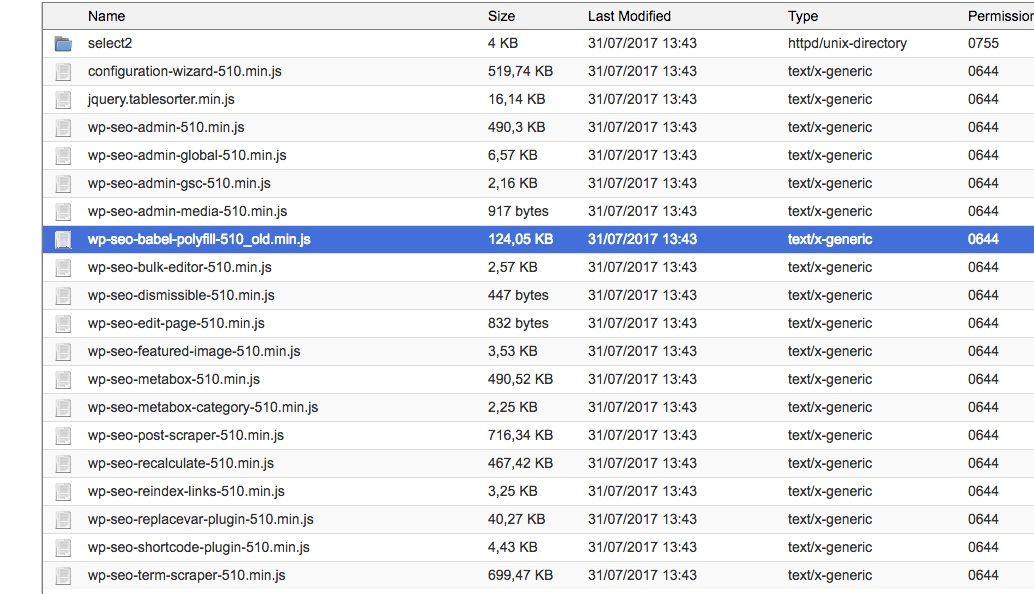The width and height of the screenshot is (1034, 594).
Task: Select wp-seo-bulk-editor-510.min.js file name
Action: pos(179,268)
